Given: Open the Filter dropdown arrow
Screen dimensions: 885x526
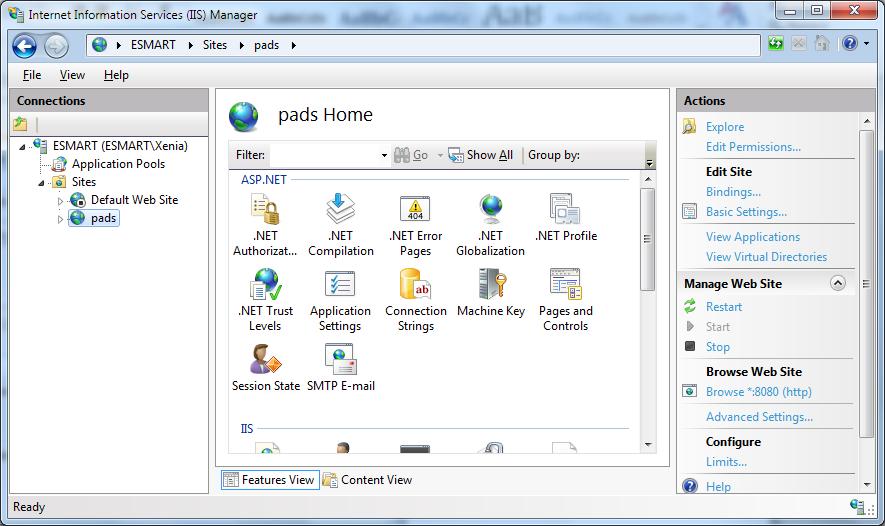Looking at the screenshot, I should 384,155.
